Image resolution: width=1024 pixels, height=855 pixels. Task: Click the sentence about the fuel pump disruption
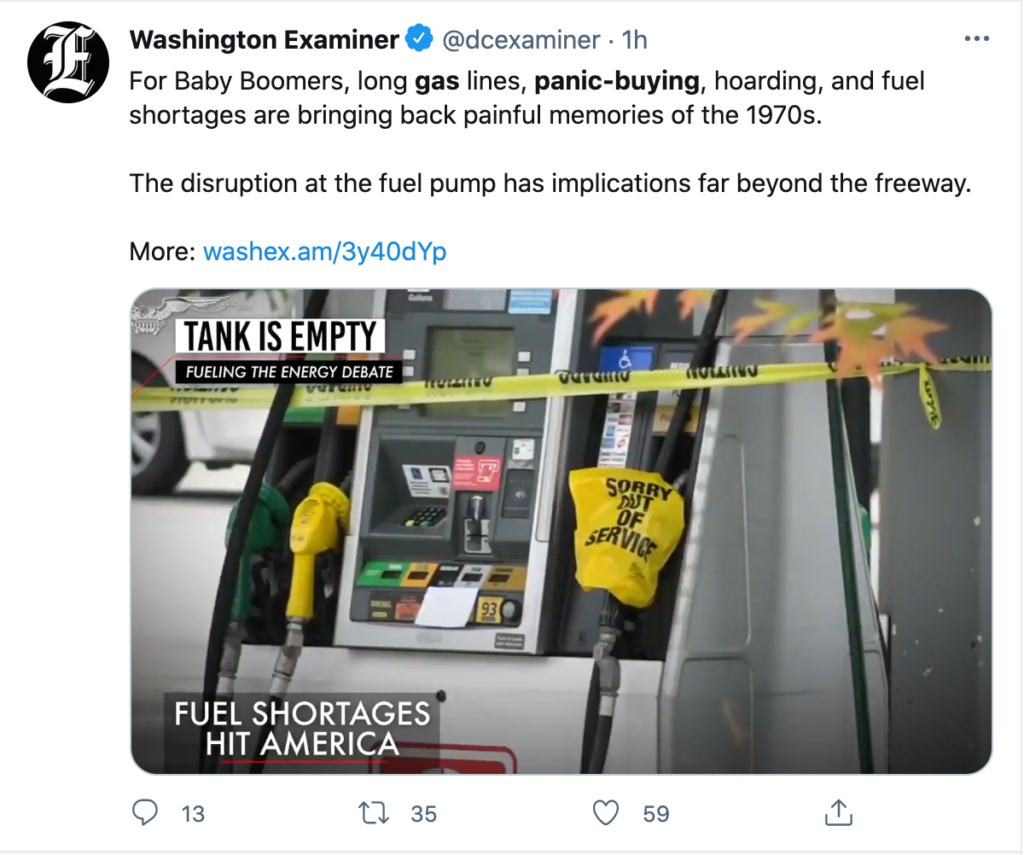pyautogui.click(x=550, y=183)
